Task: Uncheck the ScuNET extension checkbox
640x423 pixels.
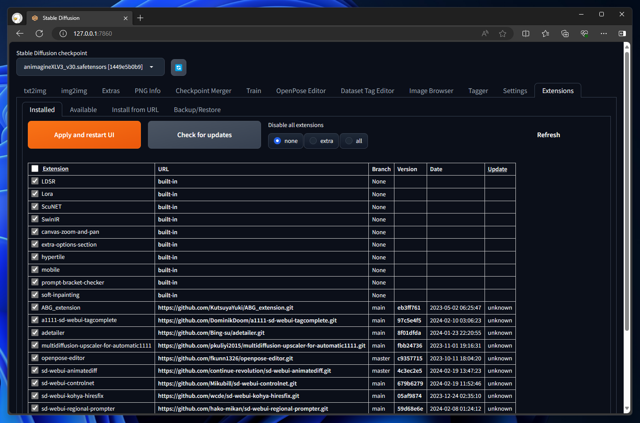Action: click(35, 206)
